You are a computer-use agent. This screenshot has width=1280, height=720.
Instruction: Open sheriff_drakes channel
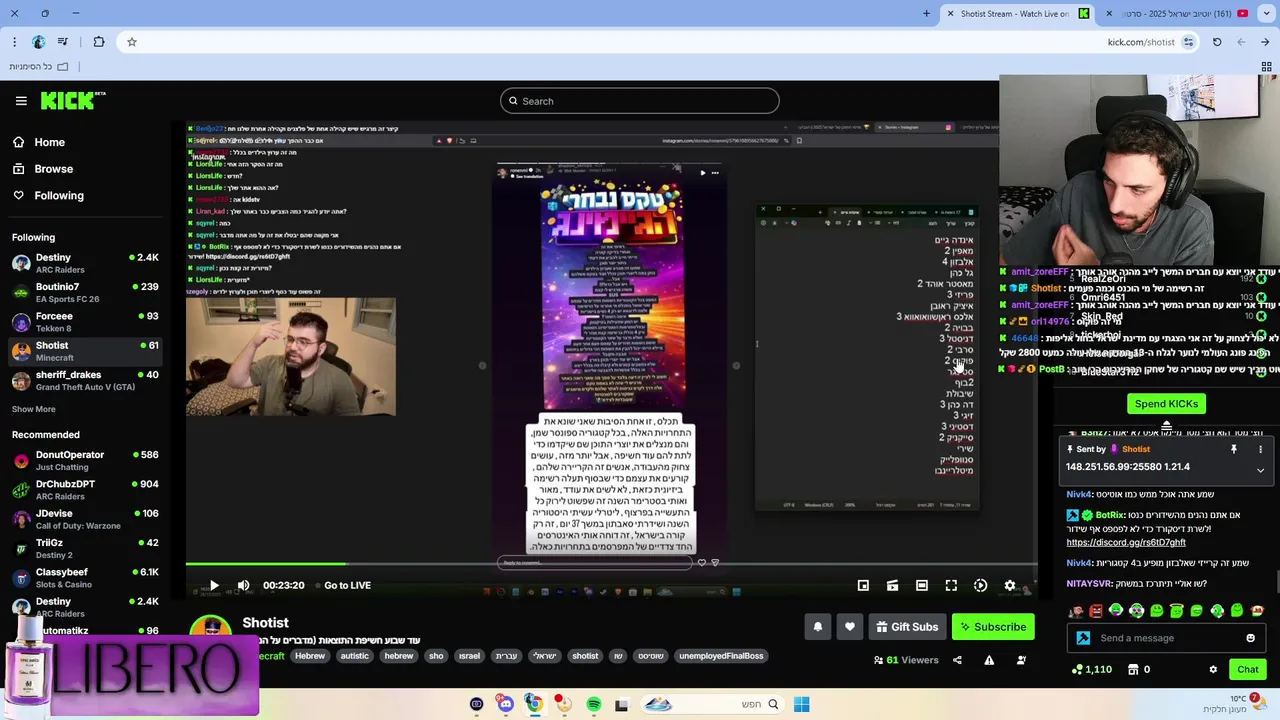85,380
